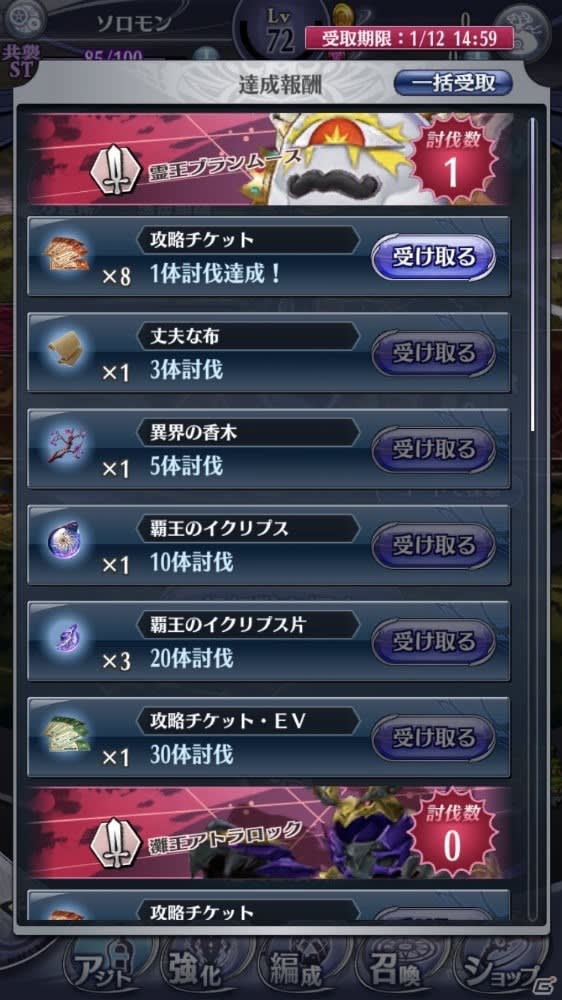The height and width of the screenshot is (1000, 562).
Task: Click 受け取る for 30体討伐 reward
Action: (x=434, y=737)
